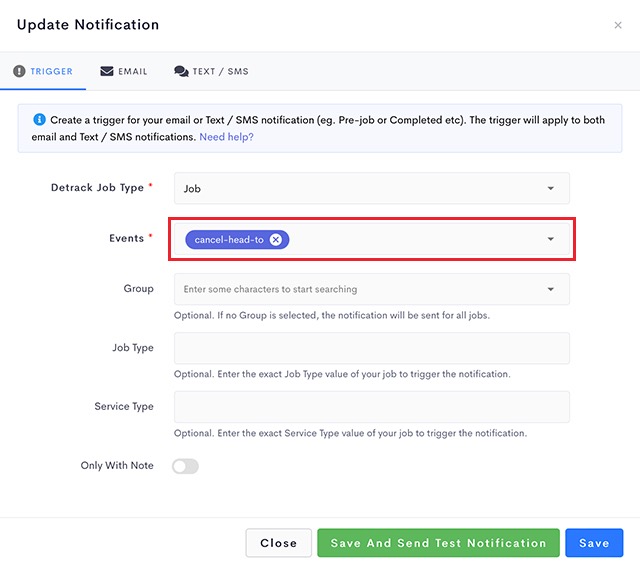Image resolution: width=640 pixels, height=571 pixels.
Task: Click the blue Save button
Action: click(x=594, y=543)
